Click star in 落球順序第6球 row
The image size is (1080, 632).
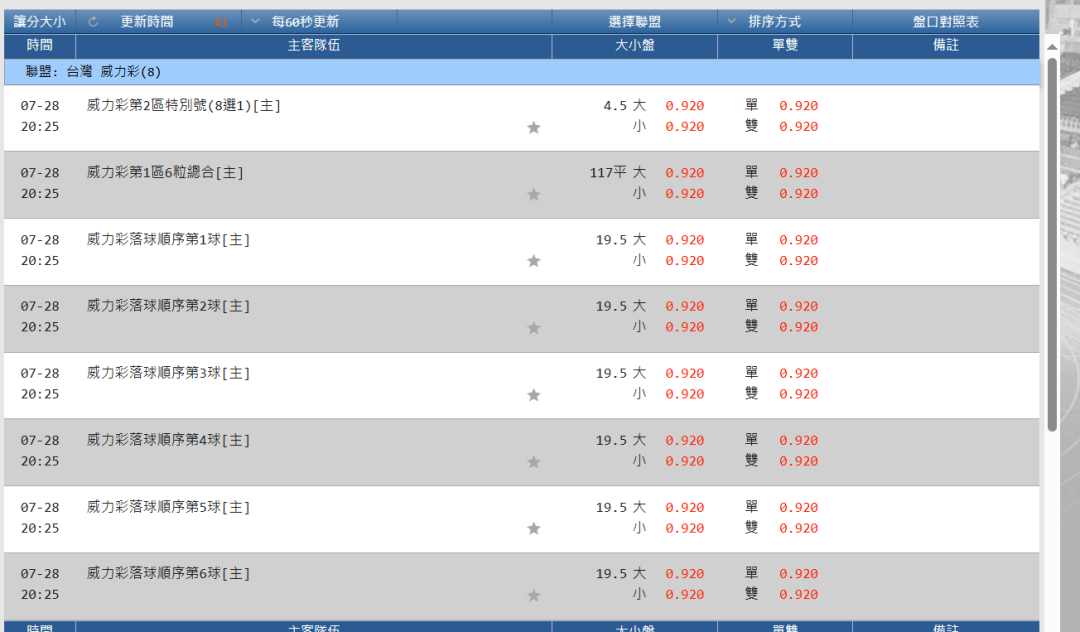(534, 596)
